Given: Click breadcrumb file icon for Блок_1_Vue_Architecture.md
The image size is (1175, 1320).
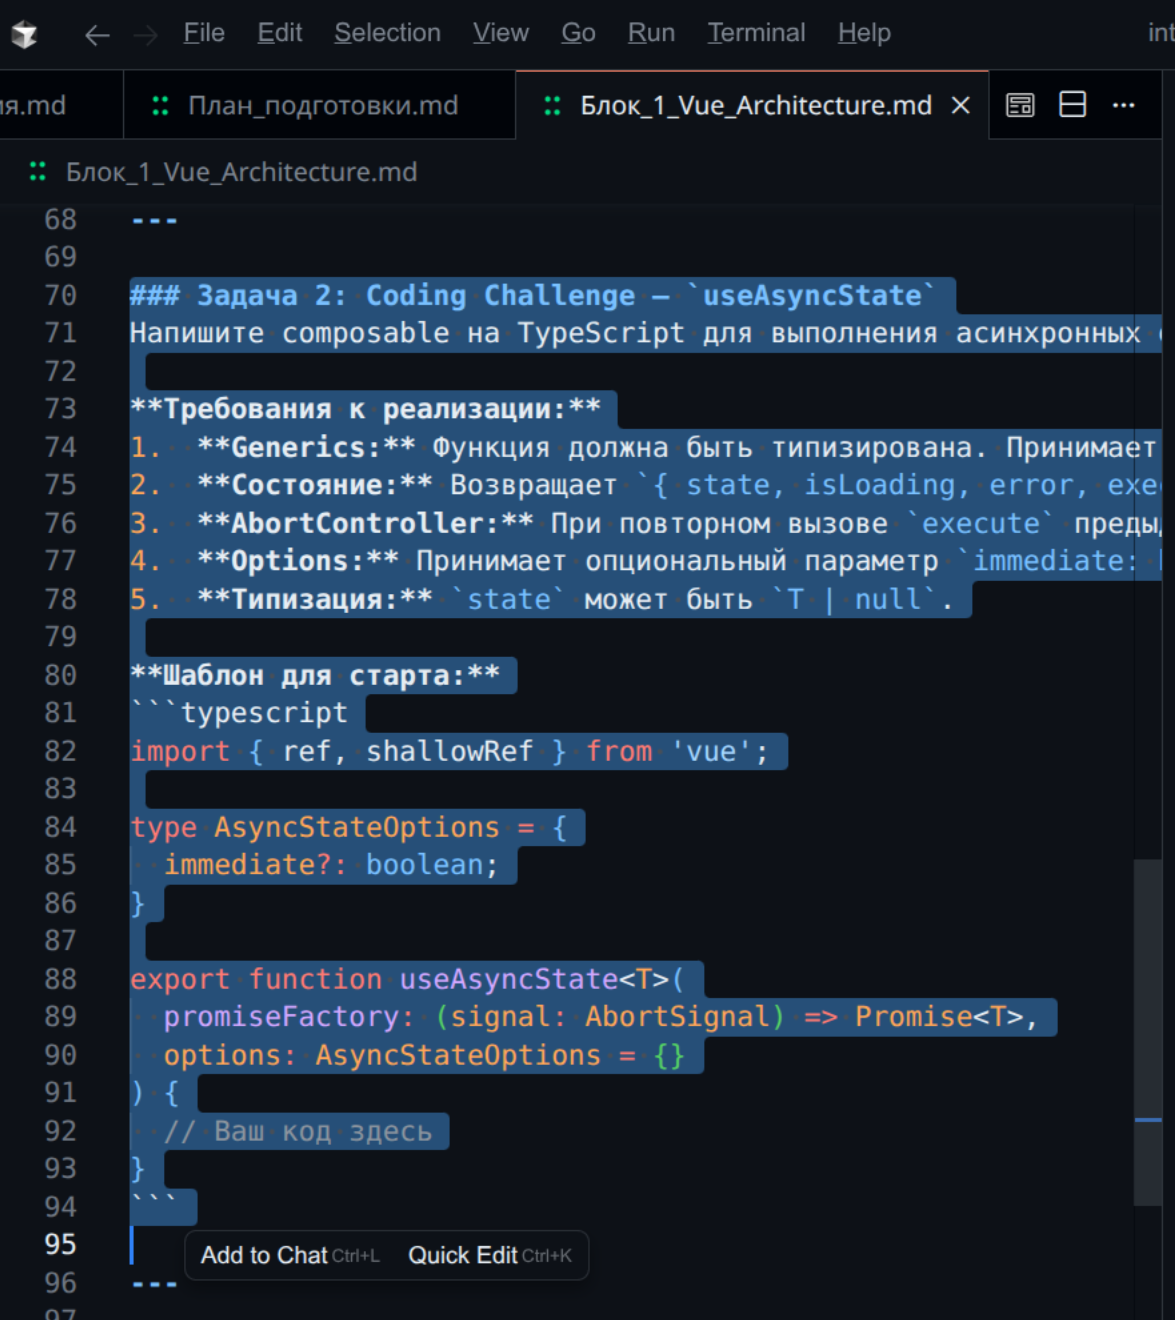Looking at the screenshot, I should click(38, 172).
